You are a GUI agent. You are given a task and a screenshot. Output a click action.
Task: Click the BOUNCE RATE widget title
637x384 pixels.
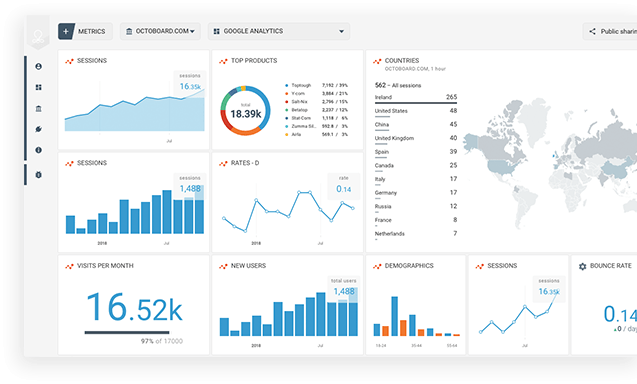[x=611, y=266]
